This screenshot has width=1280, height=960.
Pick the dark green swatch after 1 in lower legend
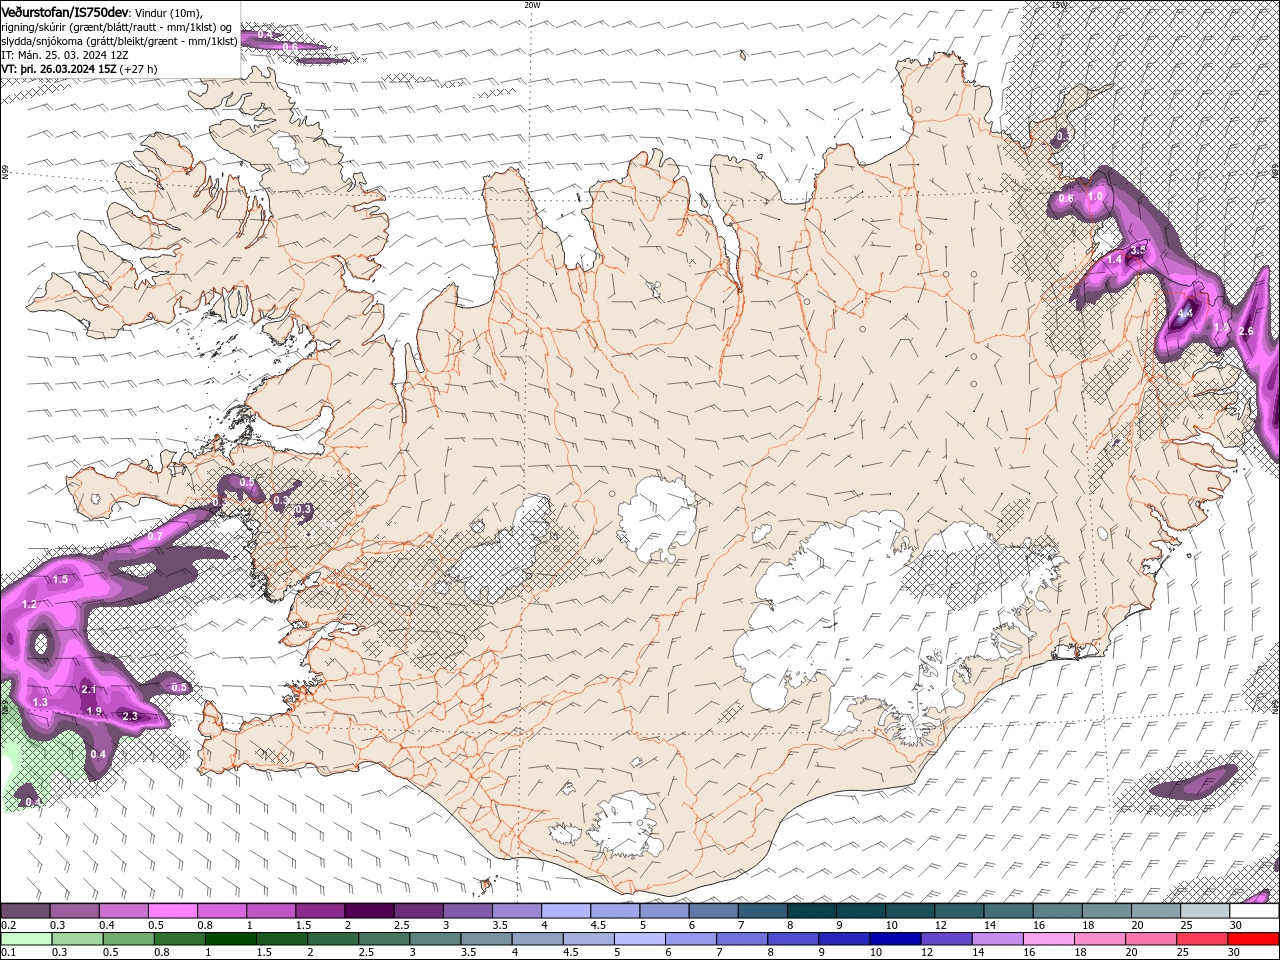pyautogui.click(x=229, y=939)
